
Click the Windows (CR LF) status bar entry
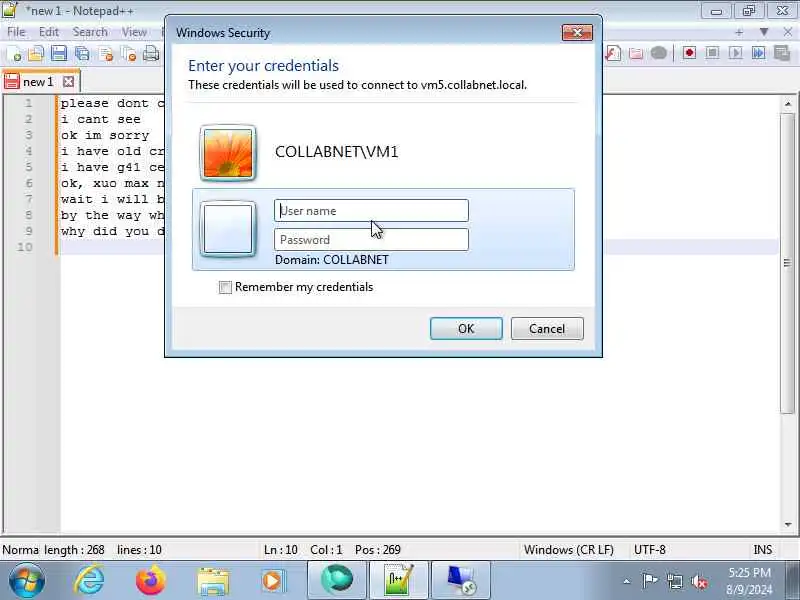point(568,550)
